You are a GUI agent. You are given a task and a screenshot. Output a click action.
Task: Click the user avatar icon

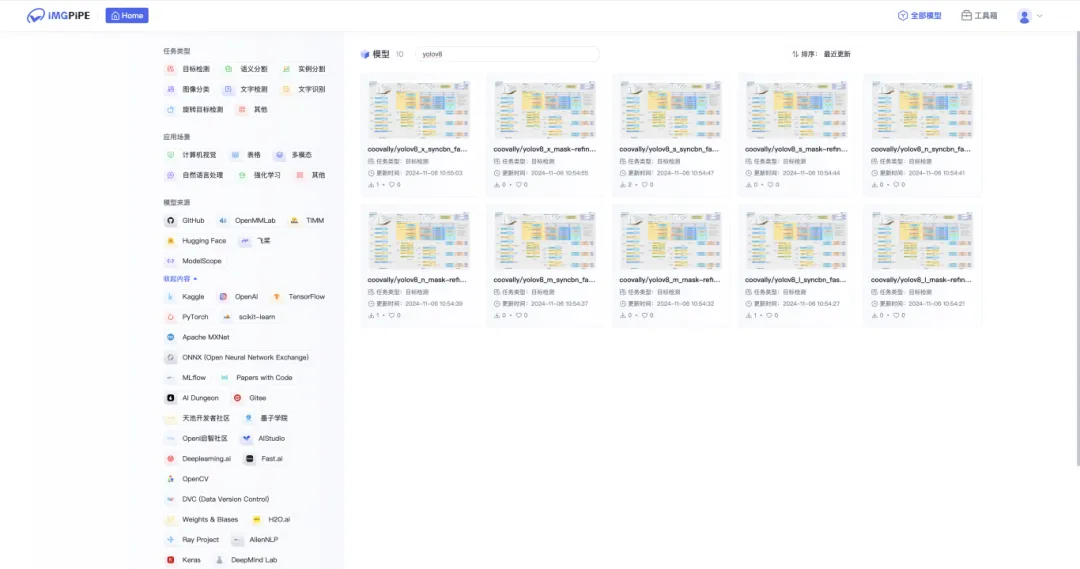click(1024, 16)
